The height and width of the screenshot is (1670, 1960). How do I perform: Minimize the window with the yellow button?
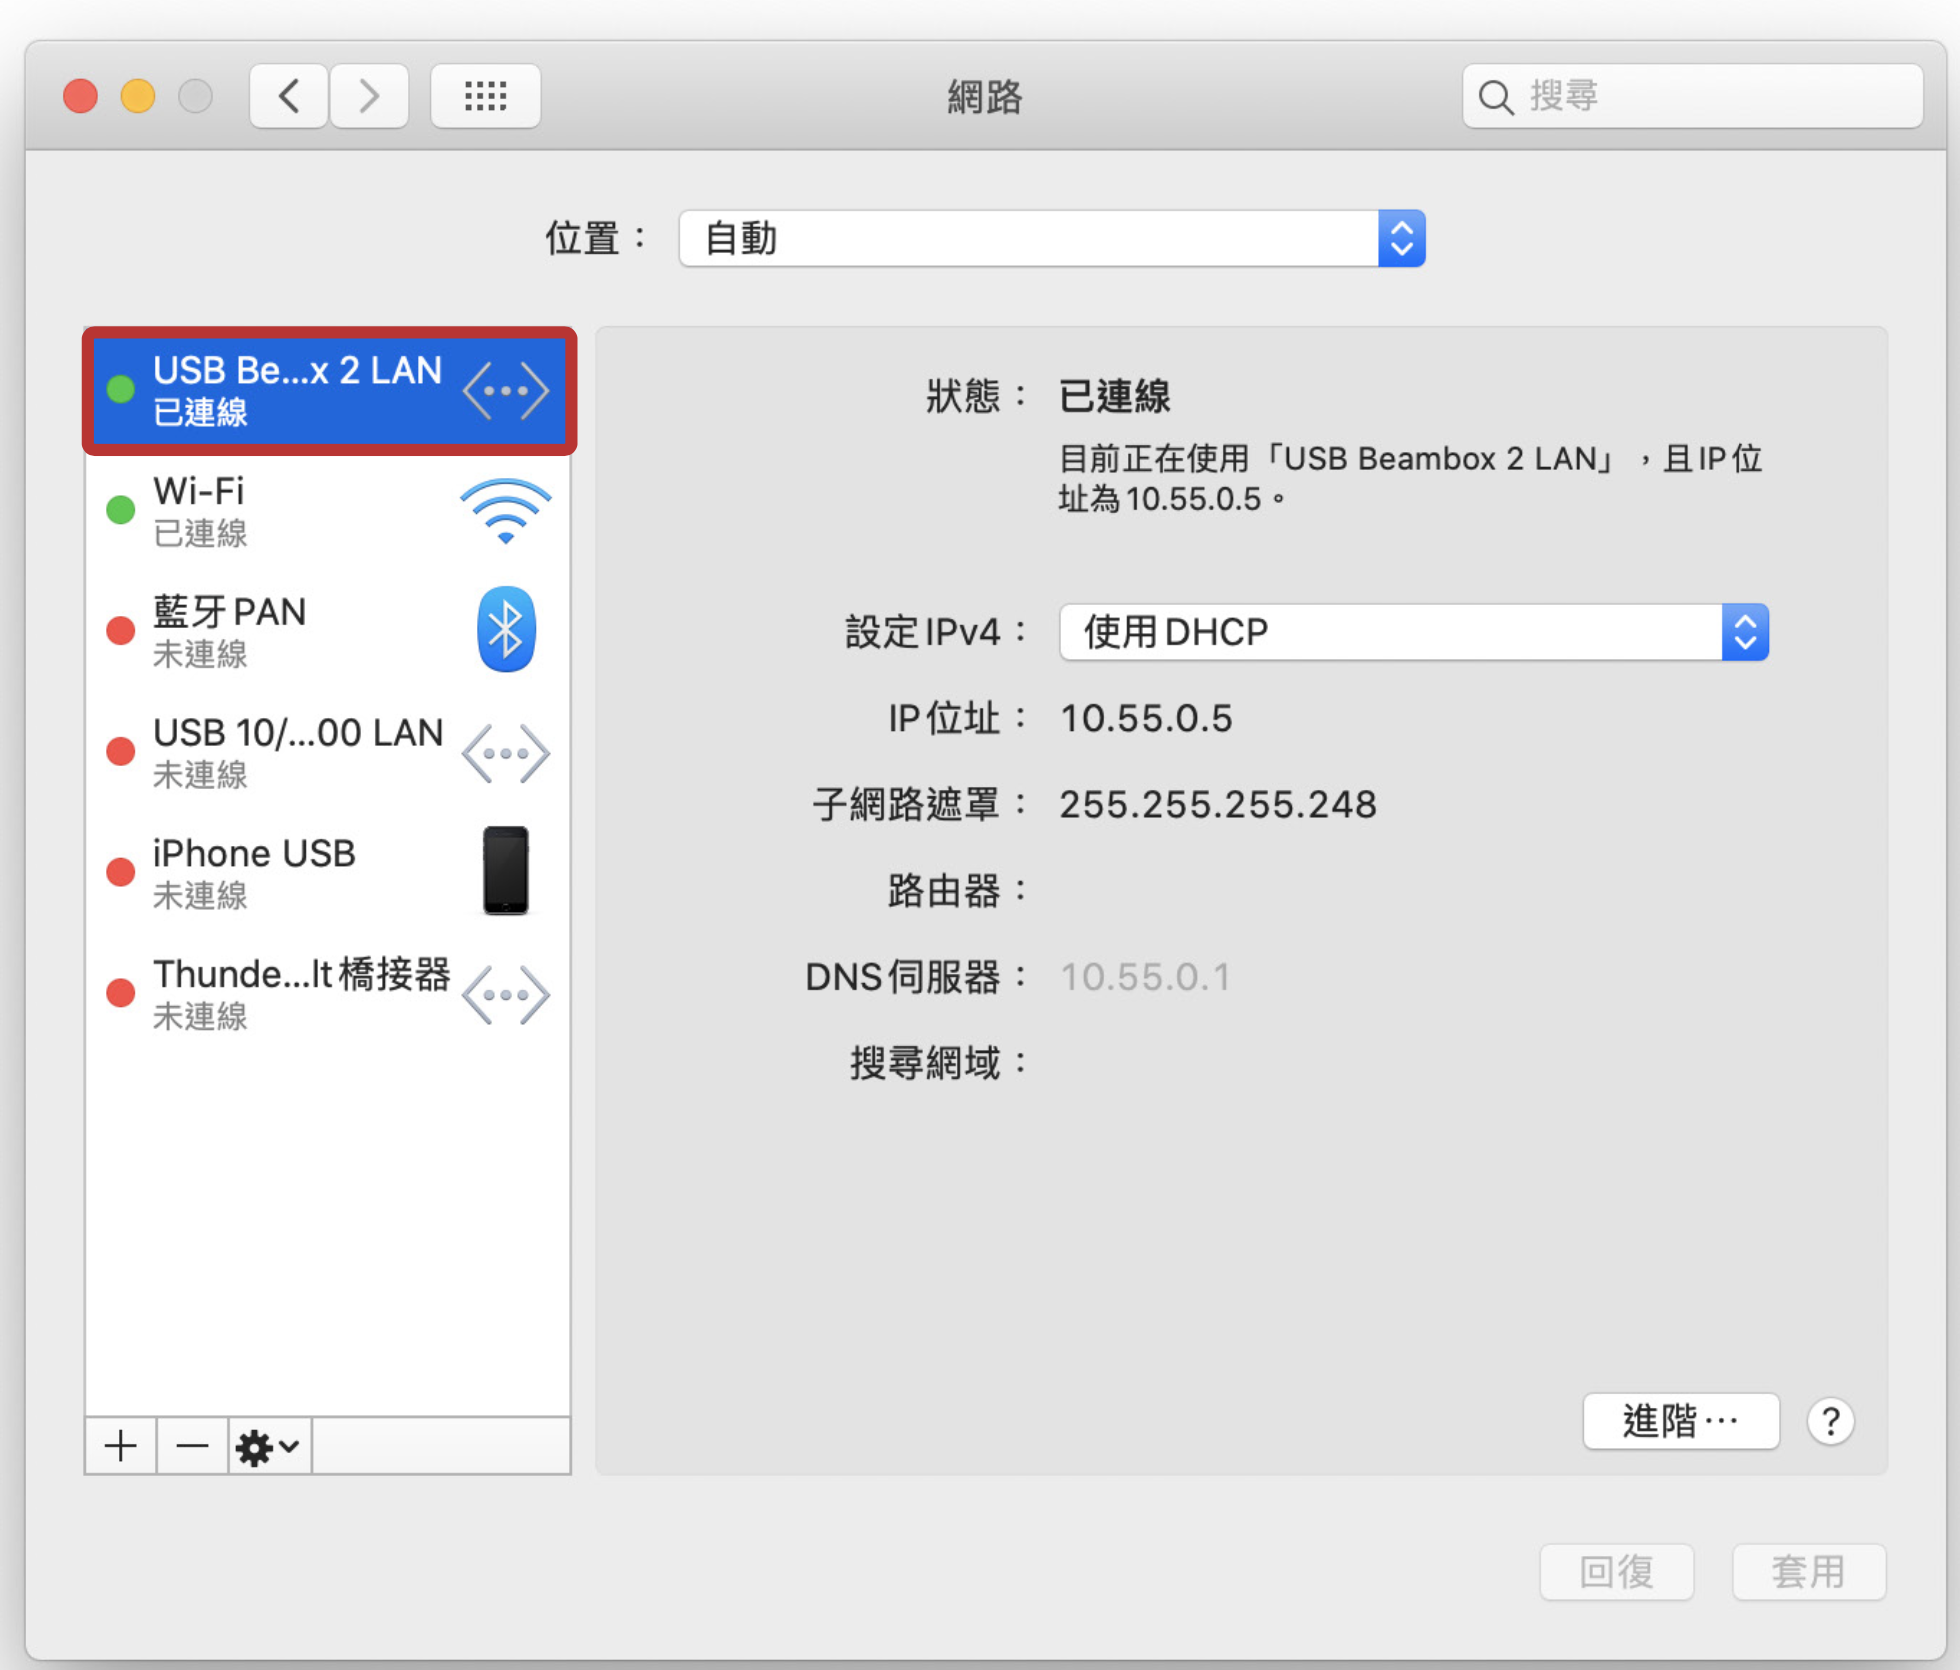pyautogui.click(x=138, y=96)
